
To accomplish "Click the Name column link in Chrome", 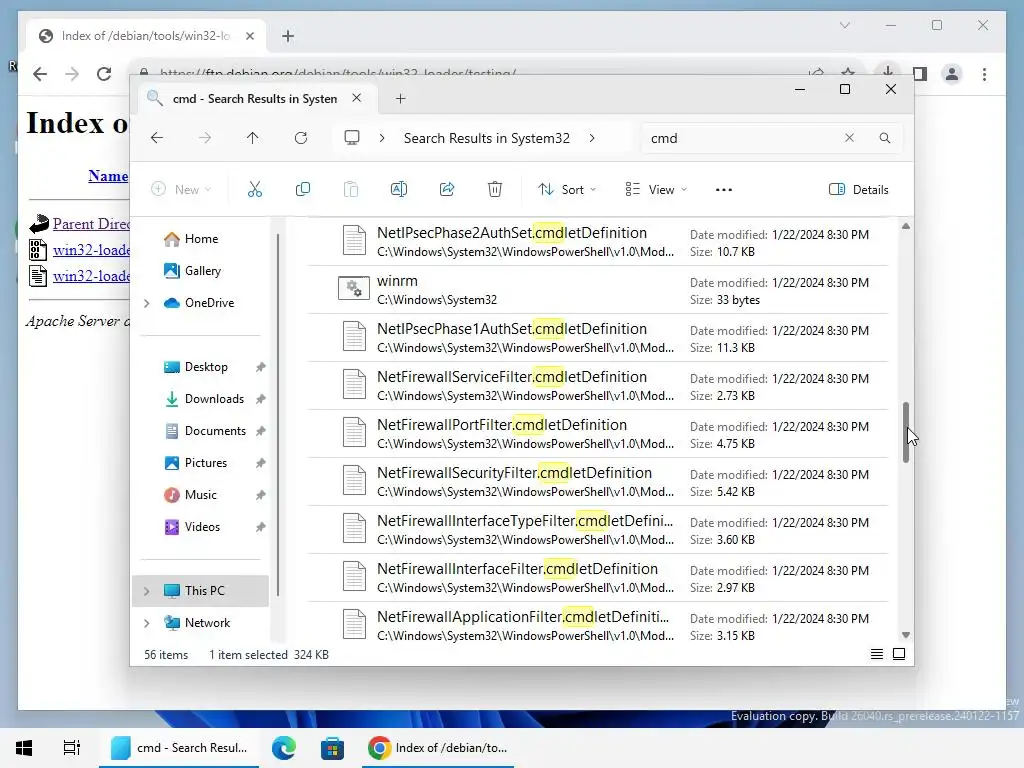I will coord(108,176).
